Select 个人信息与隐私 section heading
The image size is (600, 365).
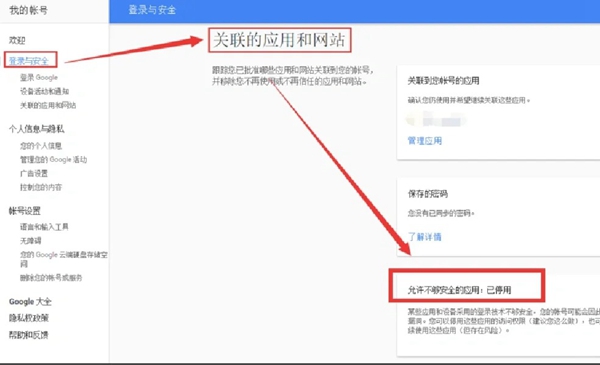[x=37, y=129]
